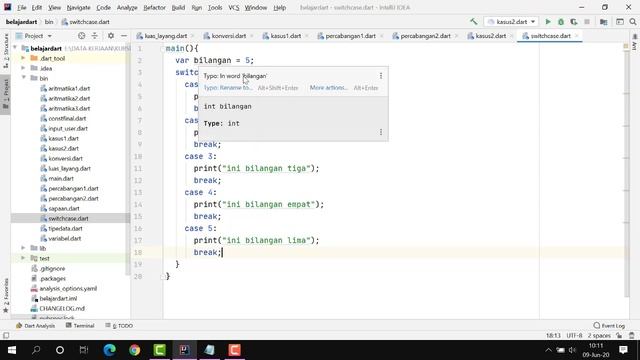Image resolution: width=640 pixels, height=360 pixels.
Task: Open the VCS menu
Action: (x=233, y=7)
